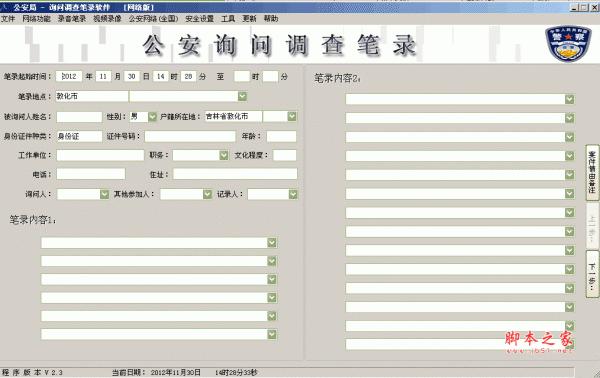
Task: Click the end minute field before 分
Action: click(270, 77)
